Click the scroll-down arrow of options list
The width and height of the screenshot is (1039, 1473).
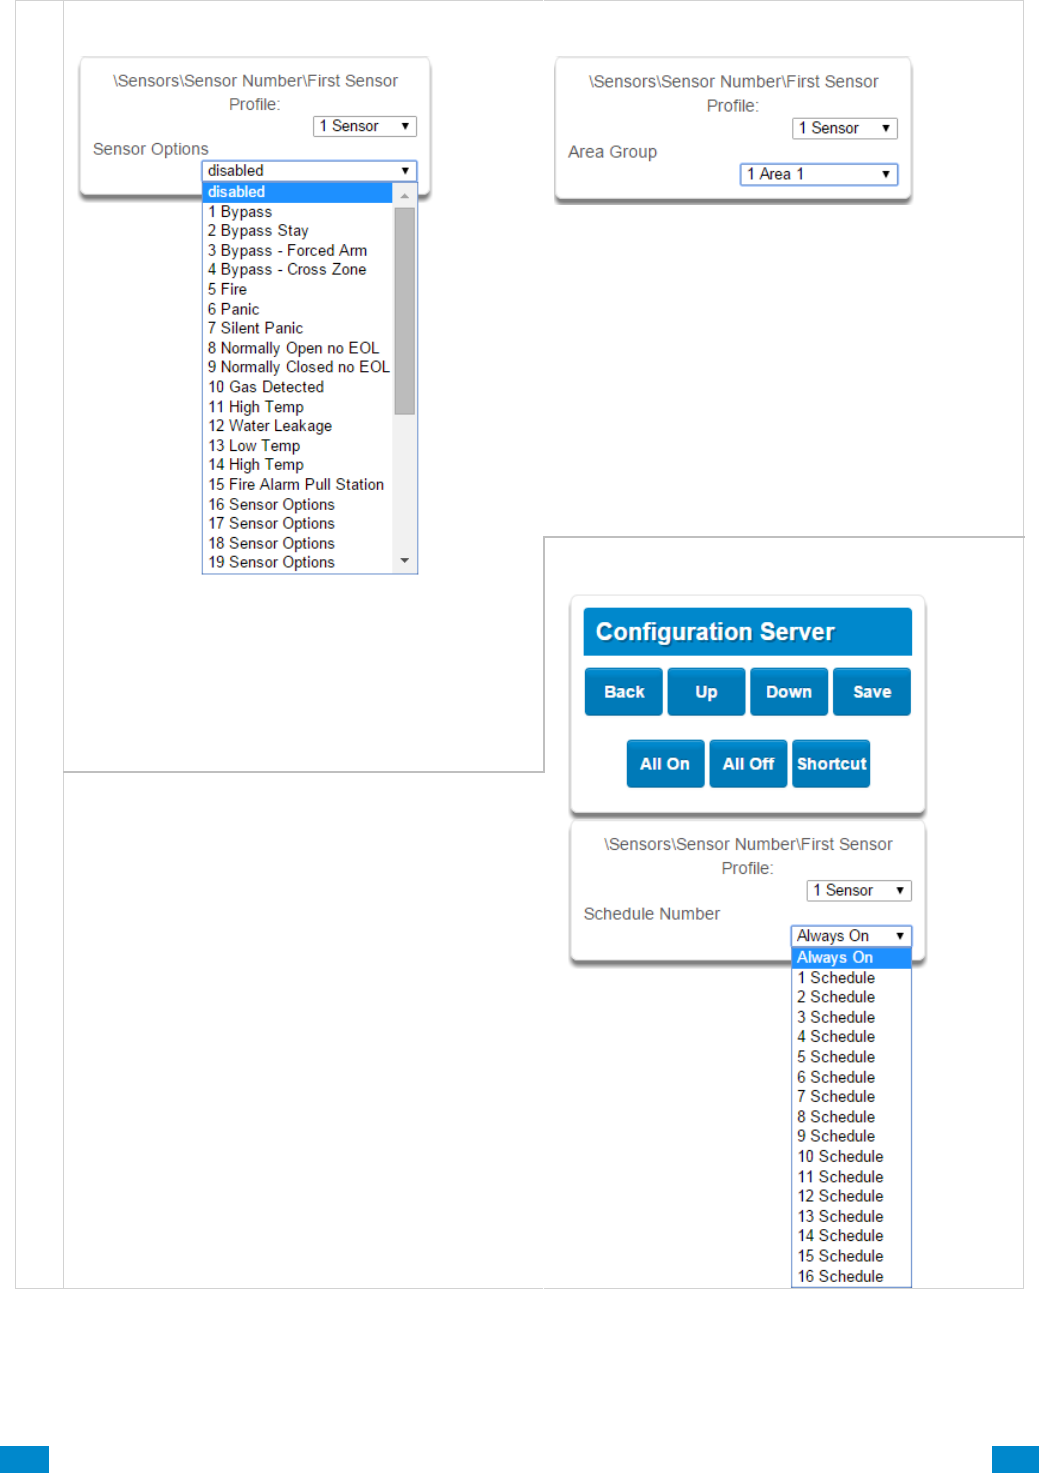[x=404, y=561]
